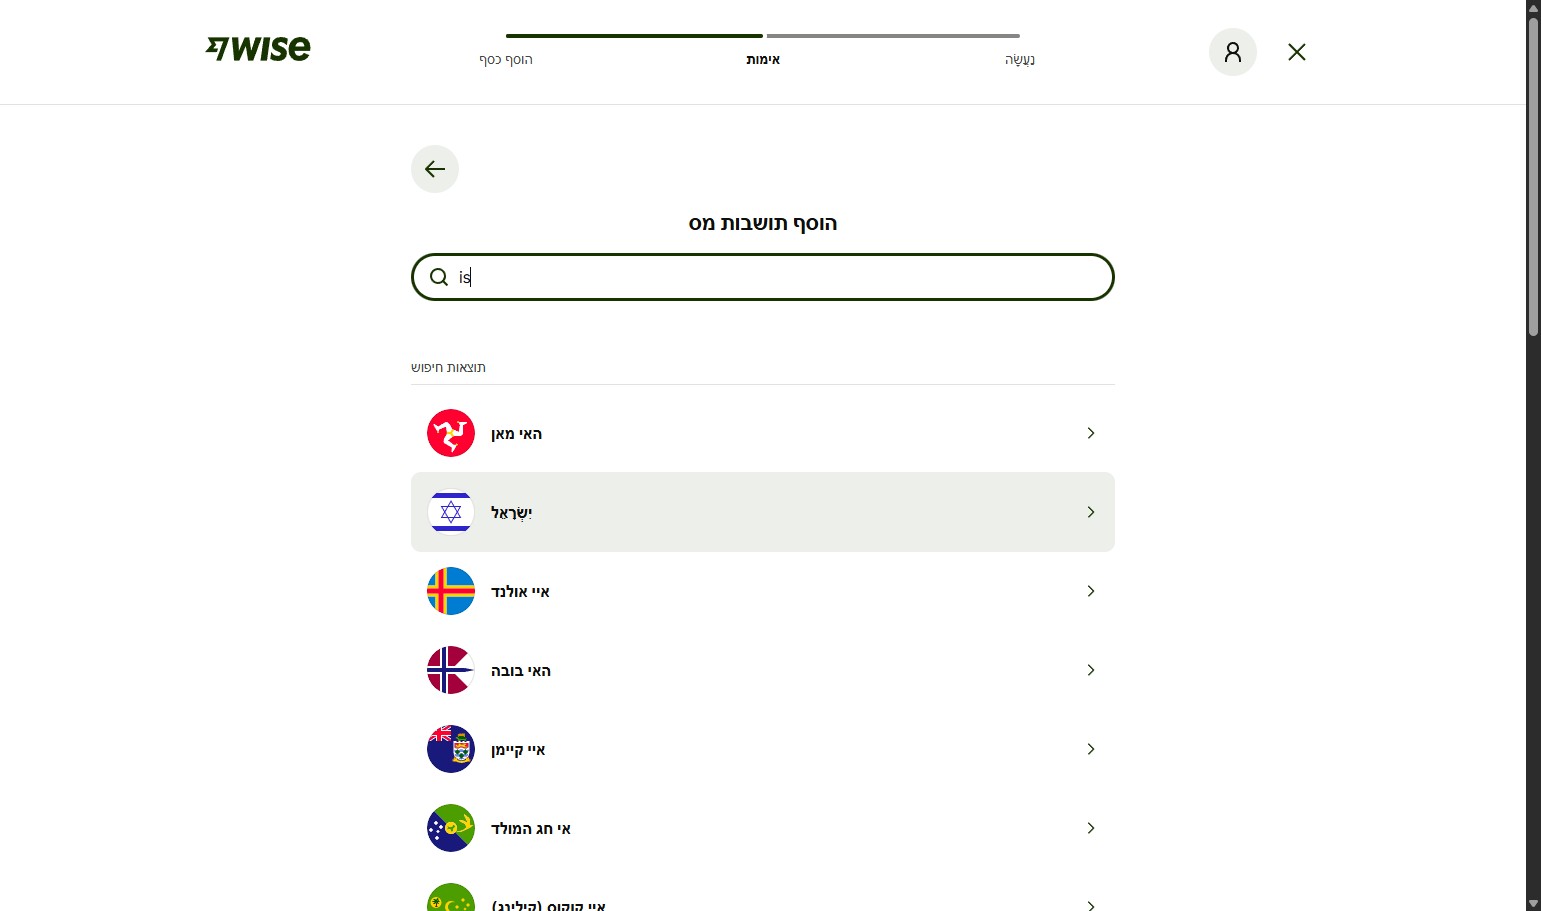The width and height of the screenshot is (1541, 911).
Task: Expand the איי אולנד row chevron
Action: [1090, 591]
